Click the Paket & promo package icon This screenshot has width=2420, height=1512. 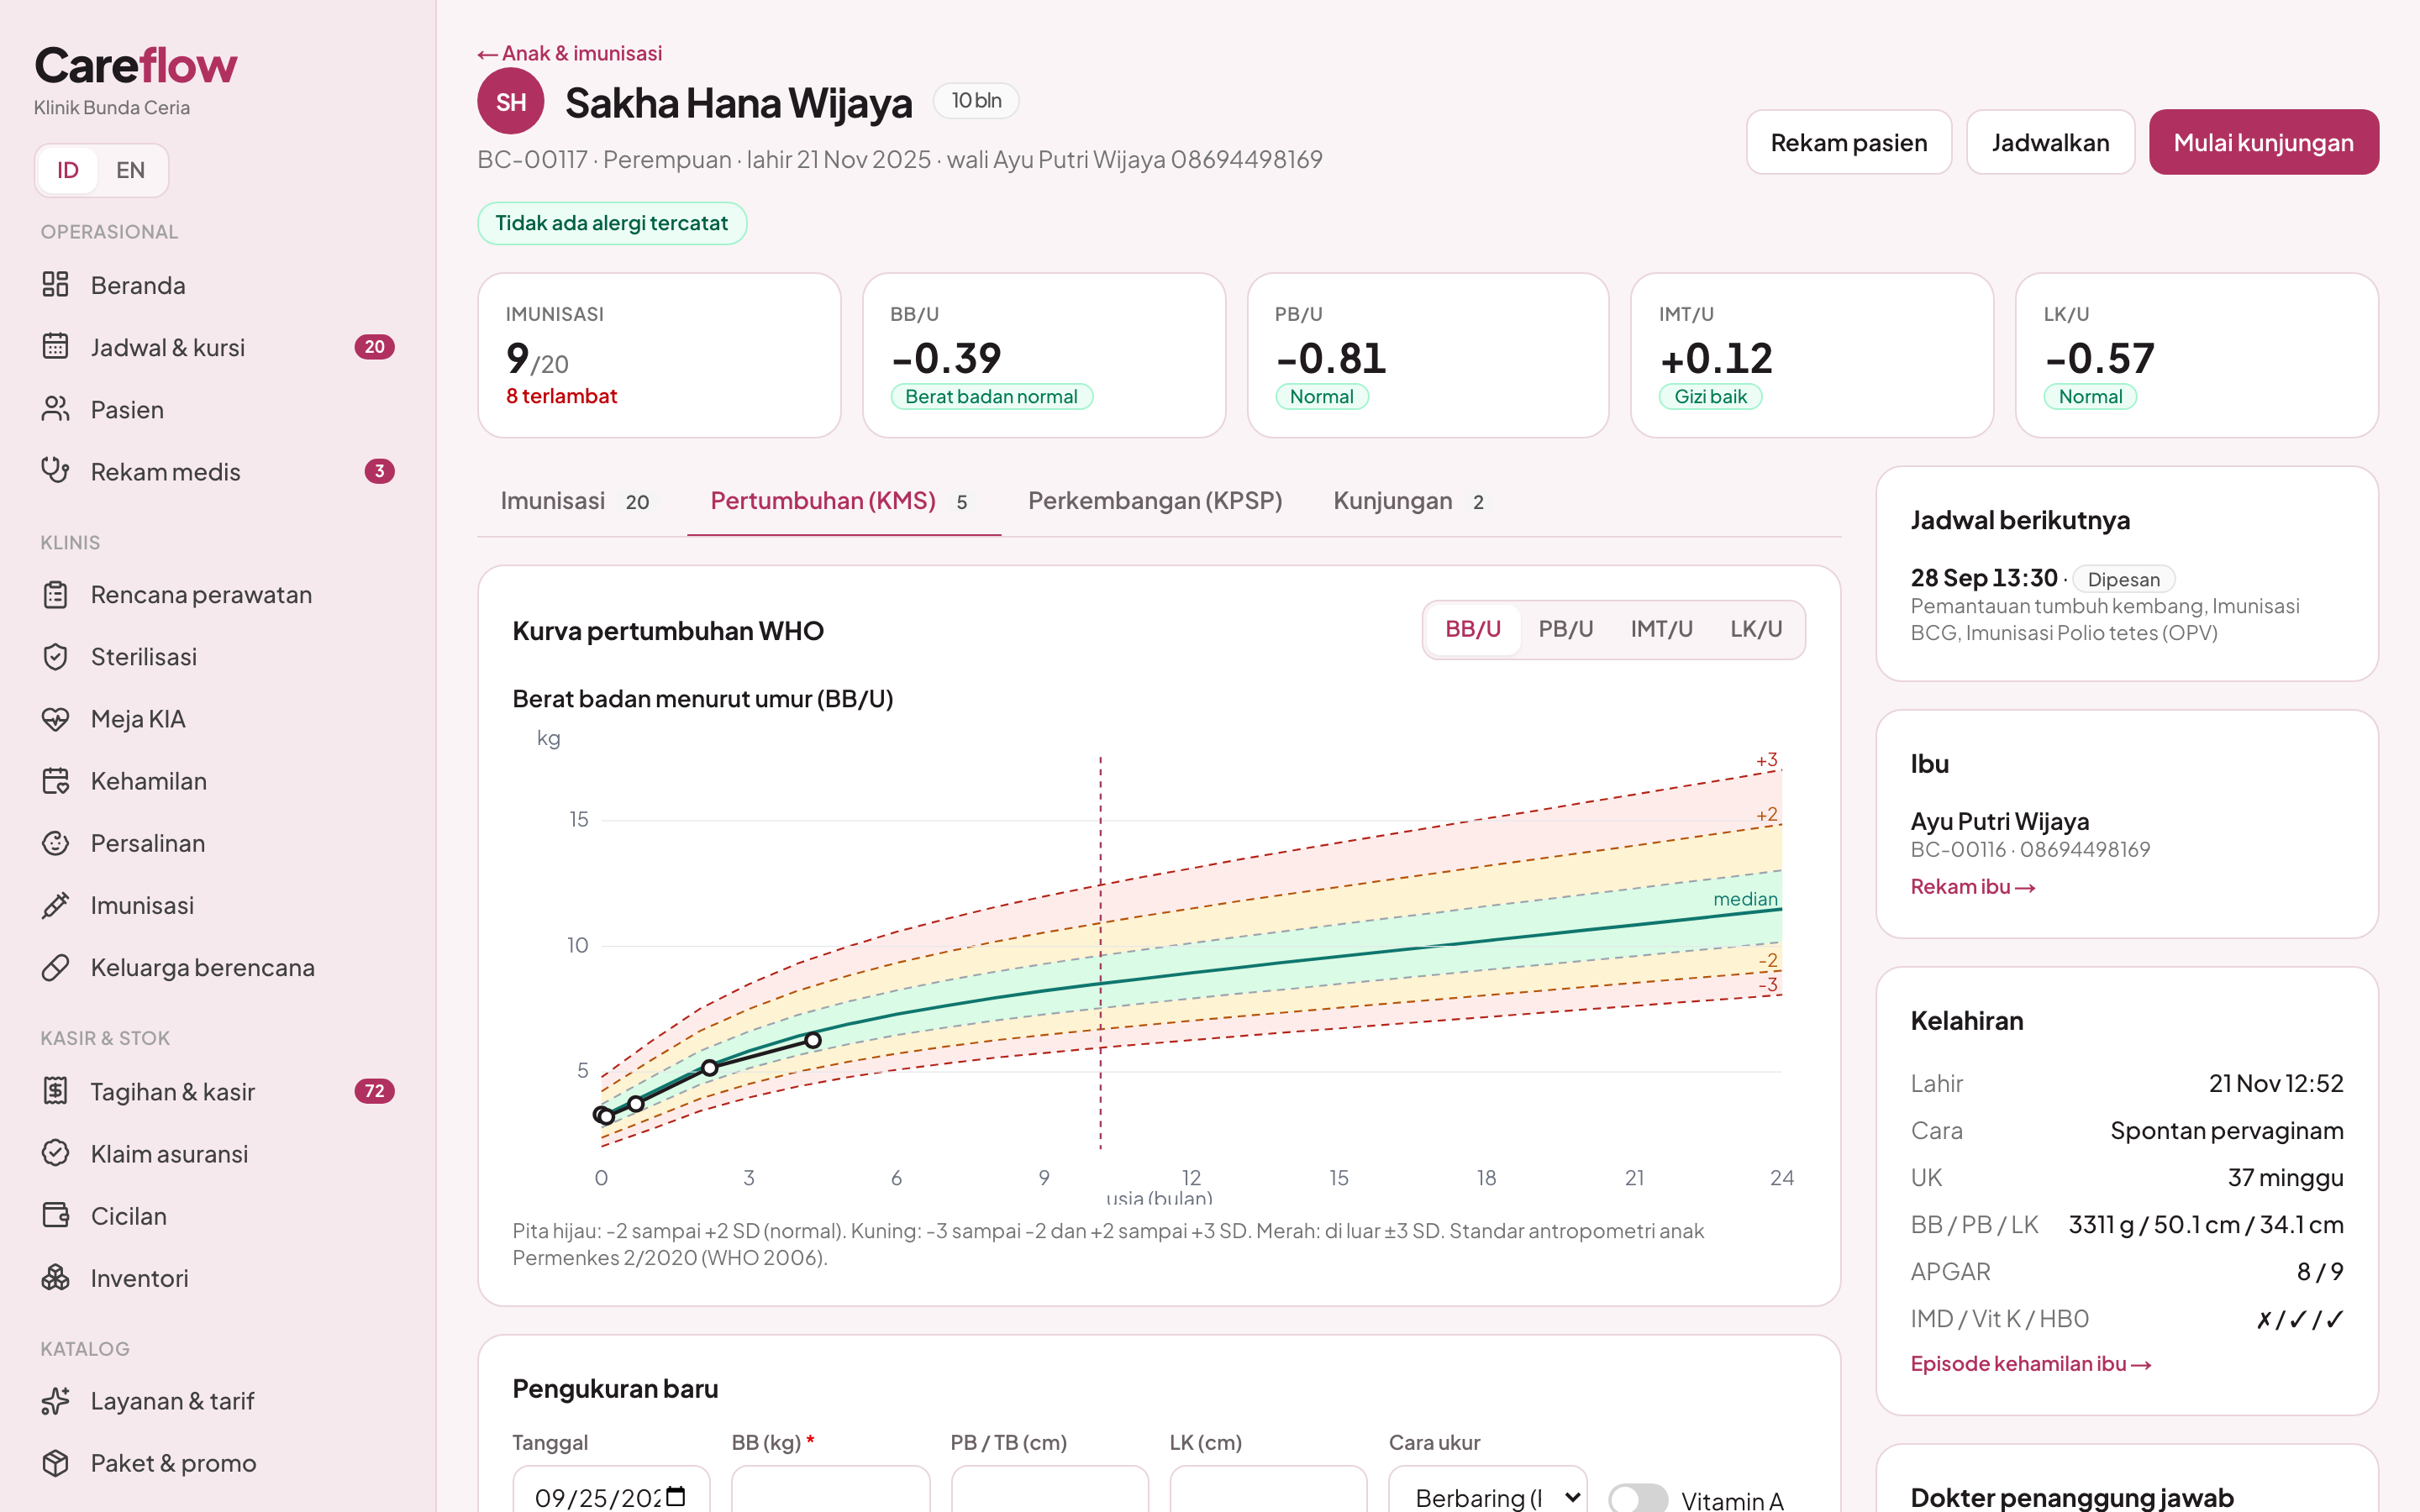(x=55, y=1463)
